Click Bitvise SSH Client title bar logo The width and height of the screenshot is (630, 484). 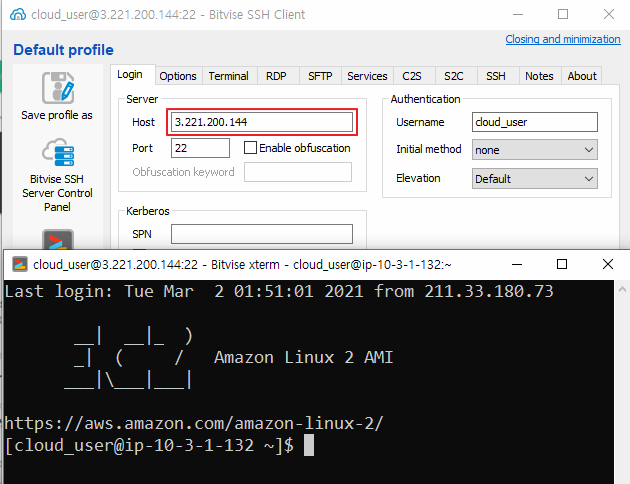(18, 14)
